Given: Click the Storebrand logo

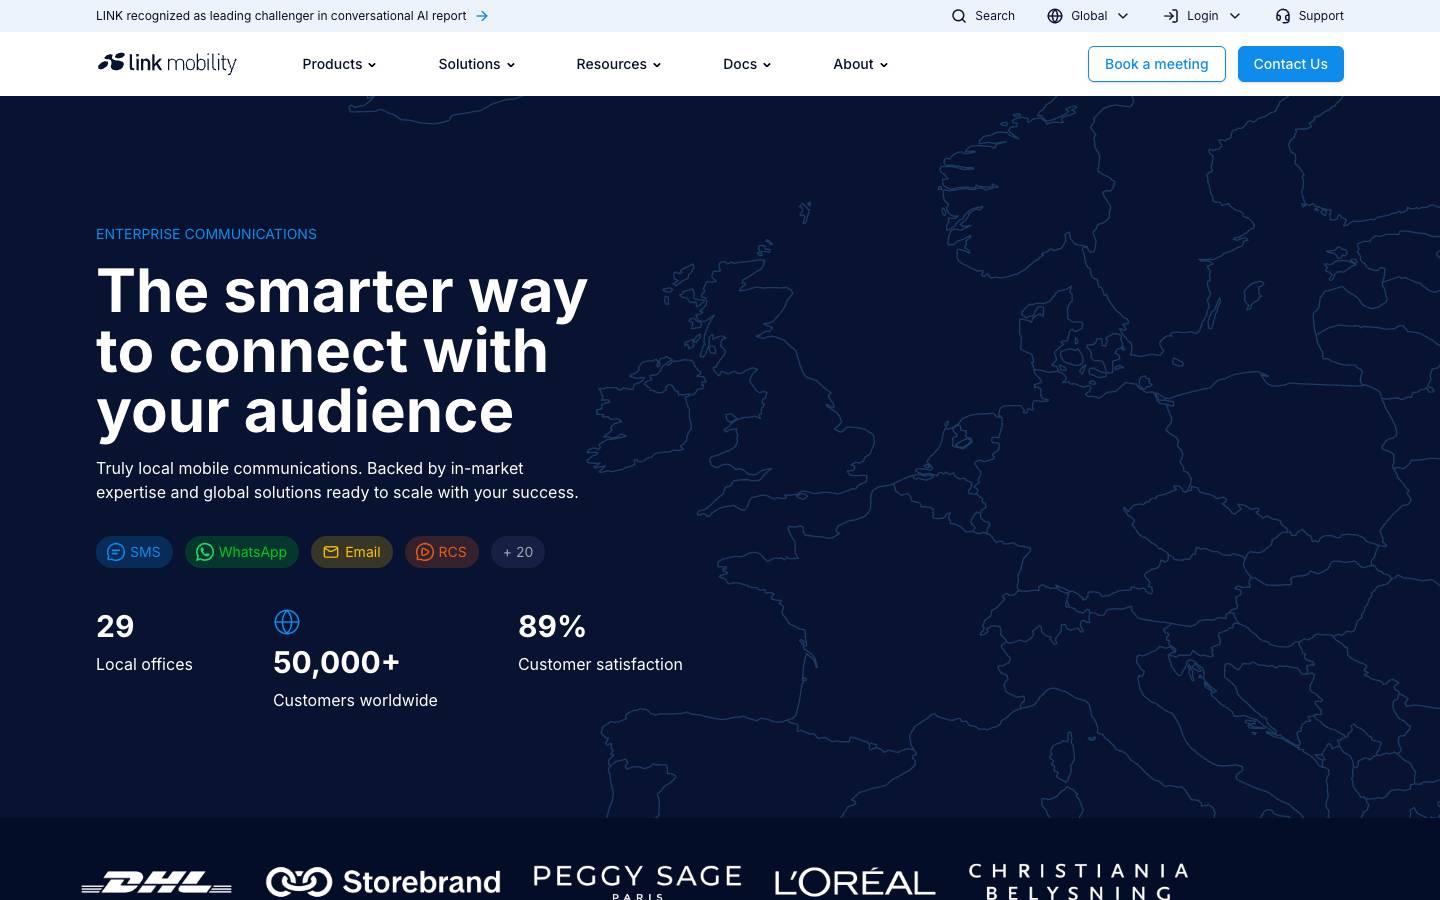Looking at the screenshot, I should [x=383, y=881].
